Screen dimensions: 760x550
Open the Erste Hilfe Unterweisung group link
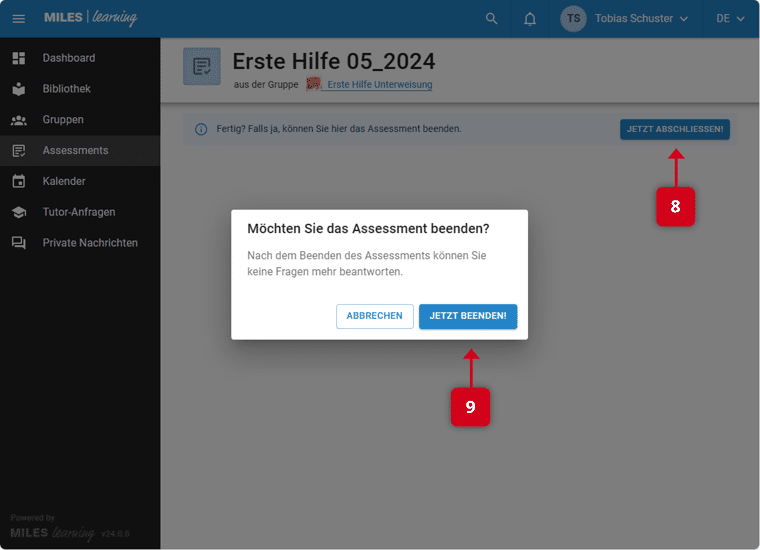coord(379,85)
